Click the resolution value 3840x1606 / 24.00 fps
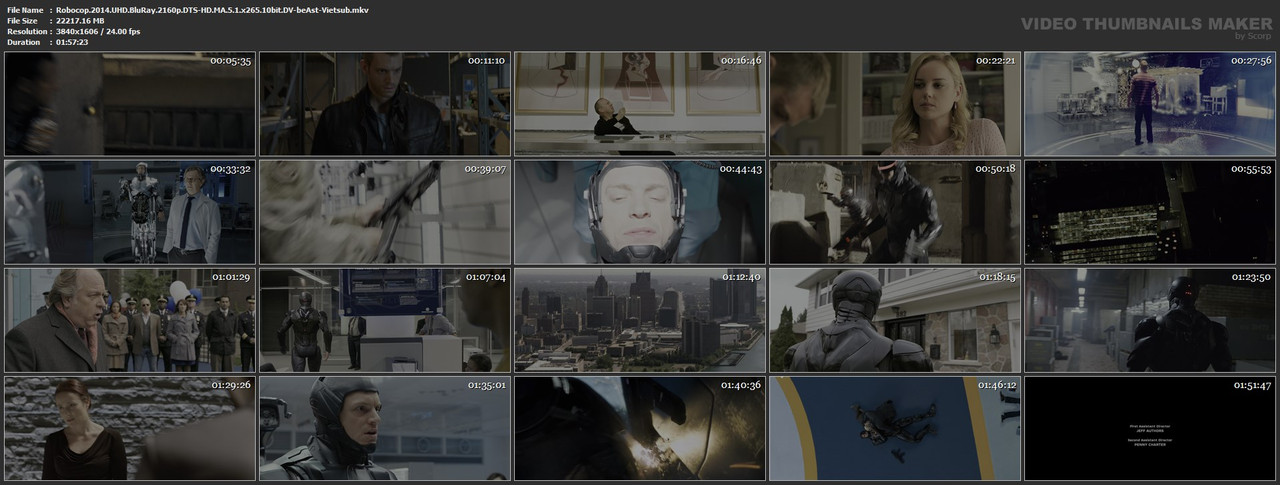This screenshot has width=1280, height=485. click(x=98, y=31)
